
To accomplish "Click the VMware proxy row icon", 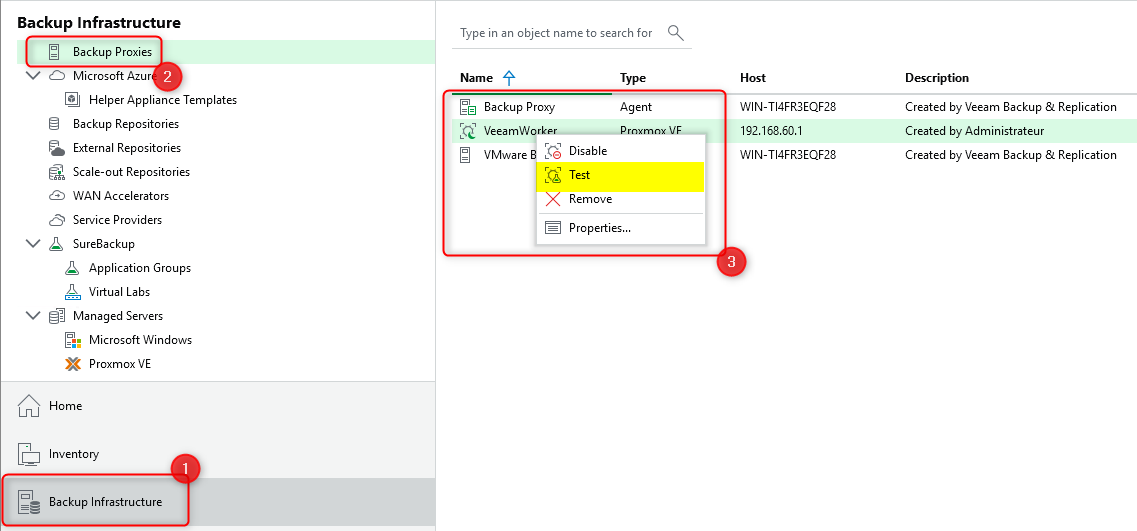I will (x=468, y=155).
